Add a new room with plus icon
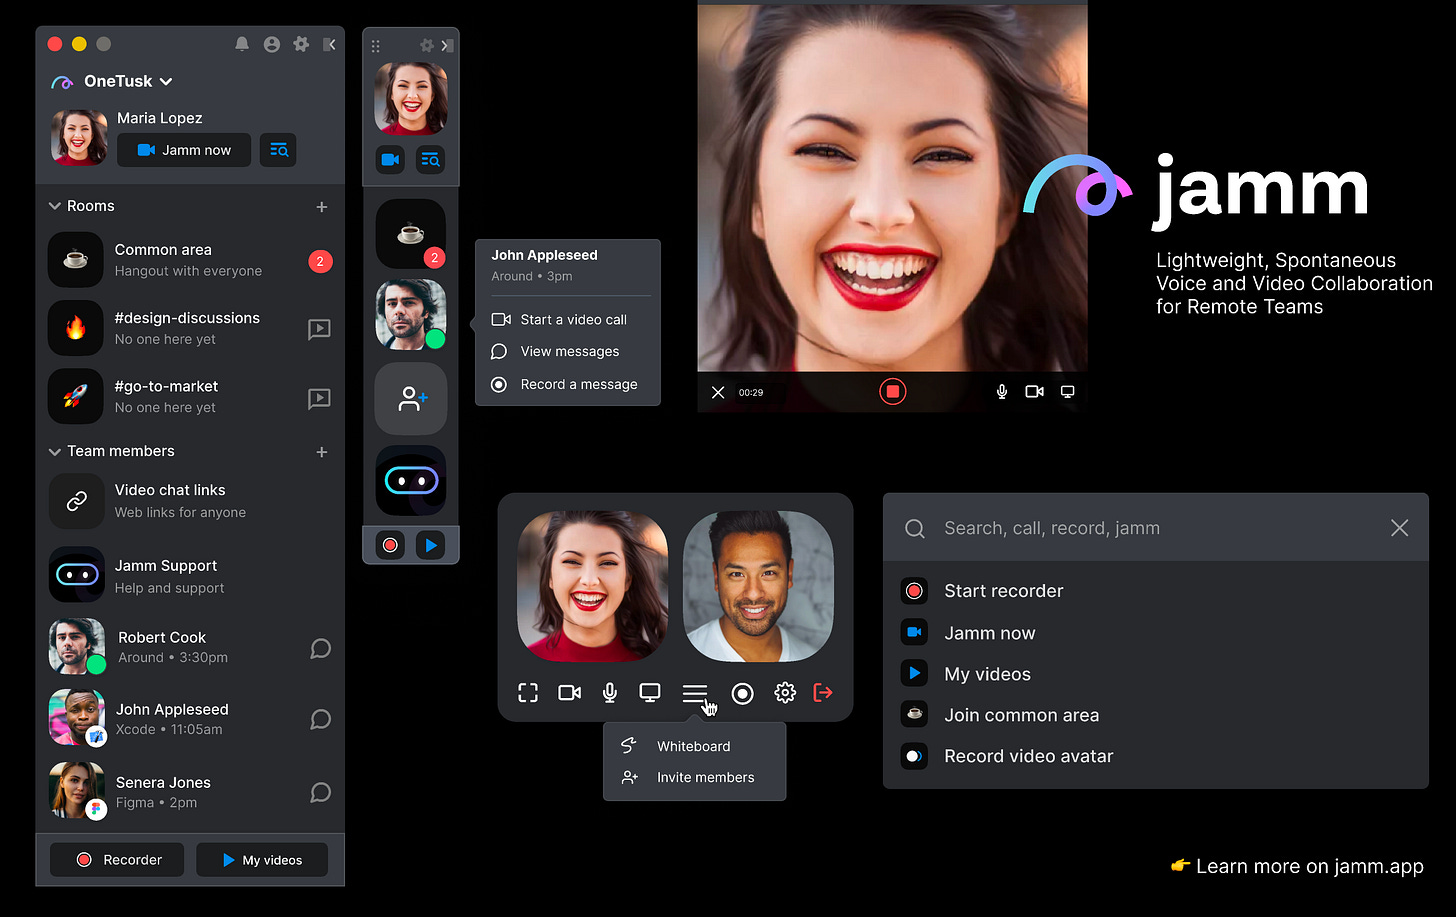Image resolution: width=1456 pixels, height=917 pixels. click(322, 207)
